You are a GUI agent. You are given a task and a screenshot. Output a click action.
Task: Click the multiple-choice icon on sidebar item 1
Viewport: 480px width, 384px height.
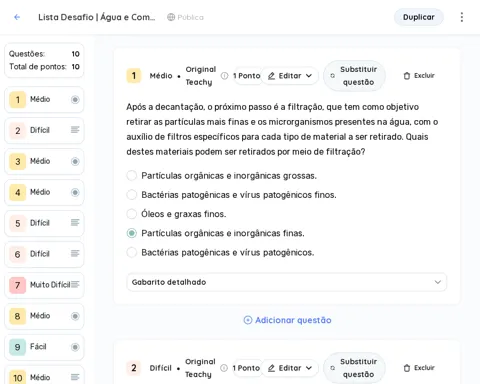(75, 99)
